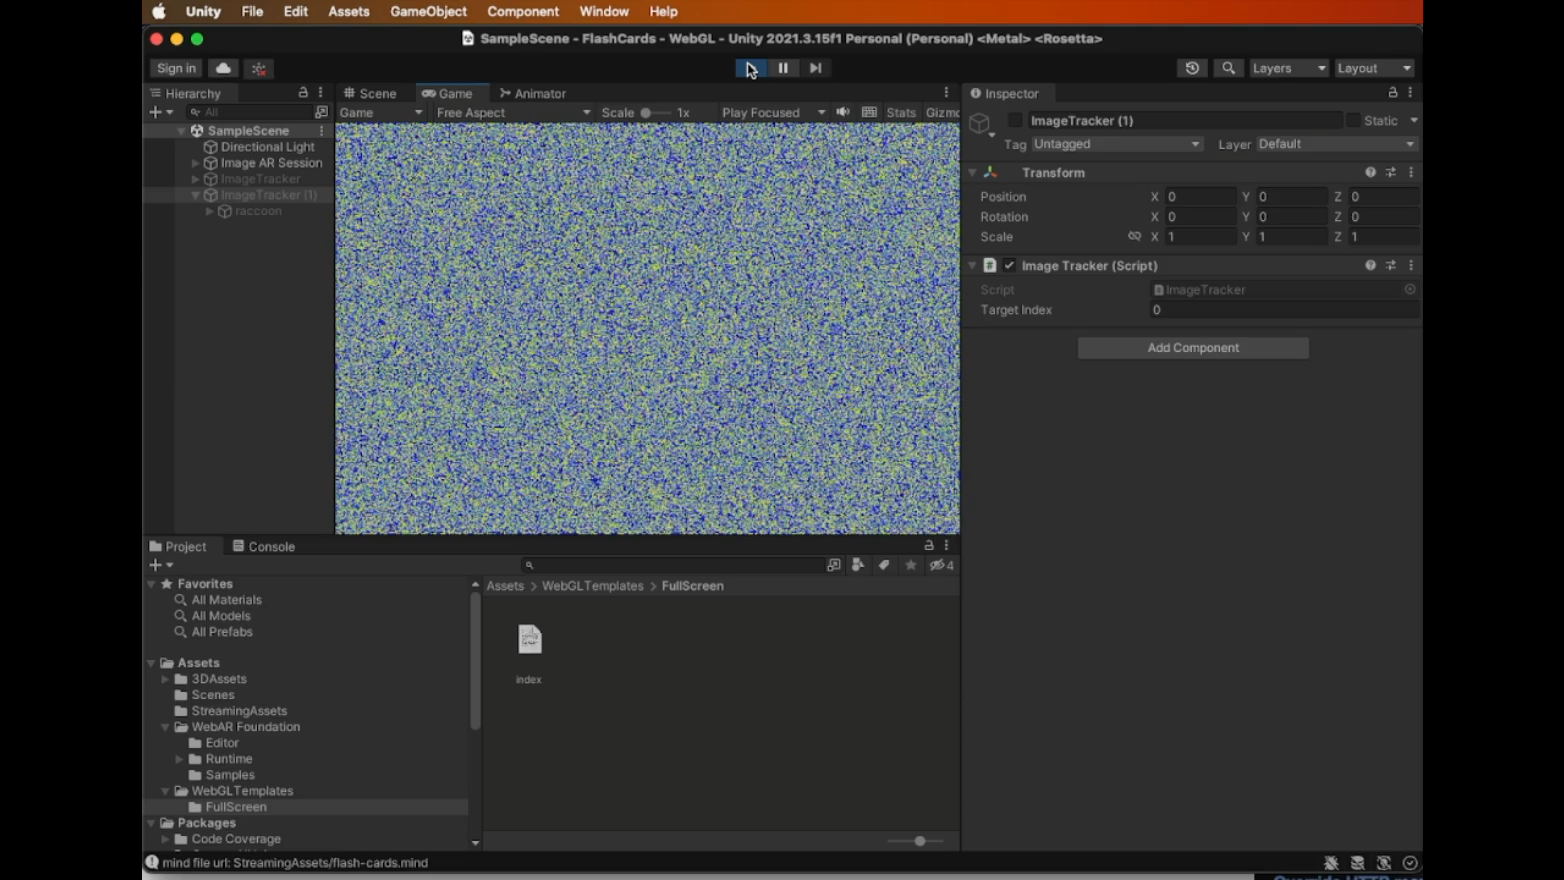Screen dimensions: 1564x880
Task: Click the collab settings icon next to cloud
Action: coord(259,68)
